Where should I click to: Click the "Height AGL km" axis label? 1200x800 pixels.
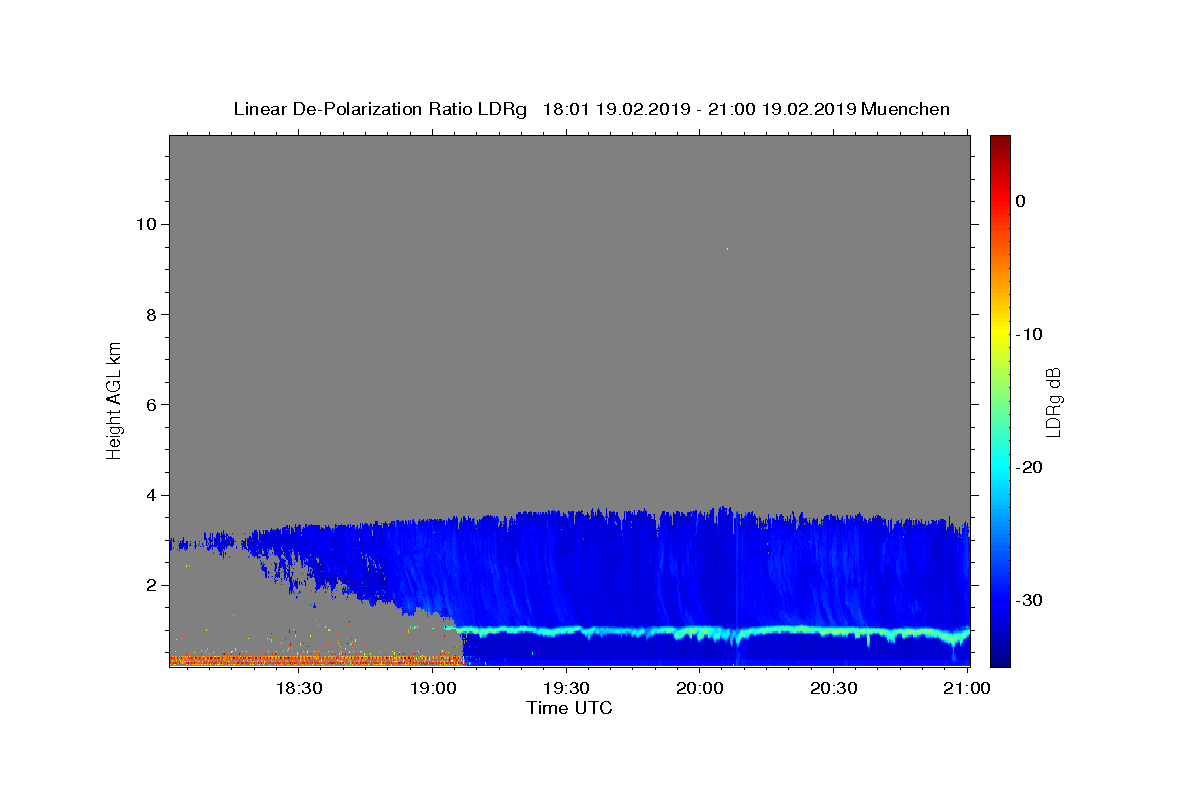114,399
